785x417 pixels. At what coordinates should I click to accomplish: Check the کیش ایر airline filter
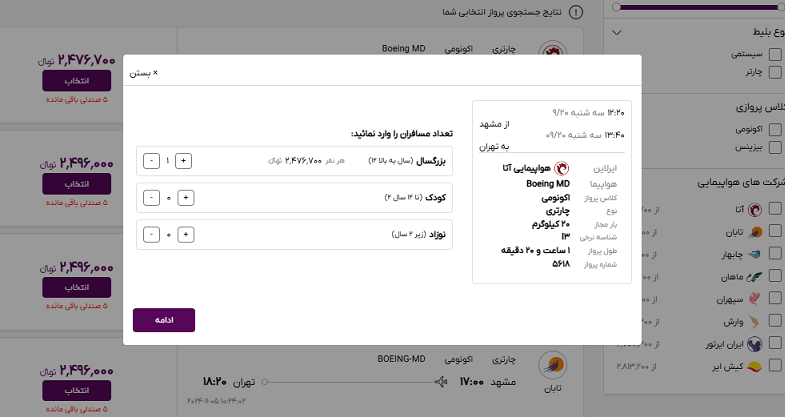[775, 365]
